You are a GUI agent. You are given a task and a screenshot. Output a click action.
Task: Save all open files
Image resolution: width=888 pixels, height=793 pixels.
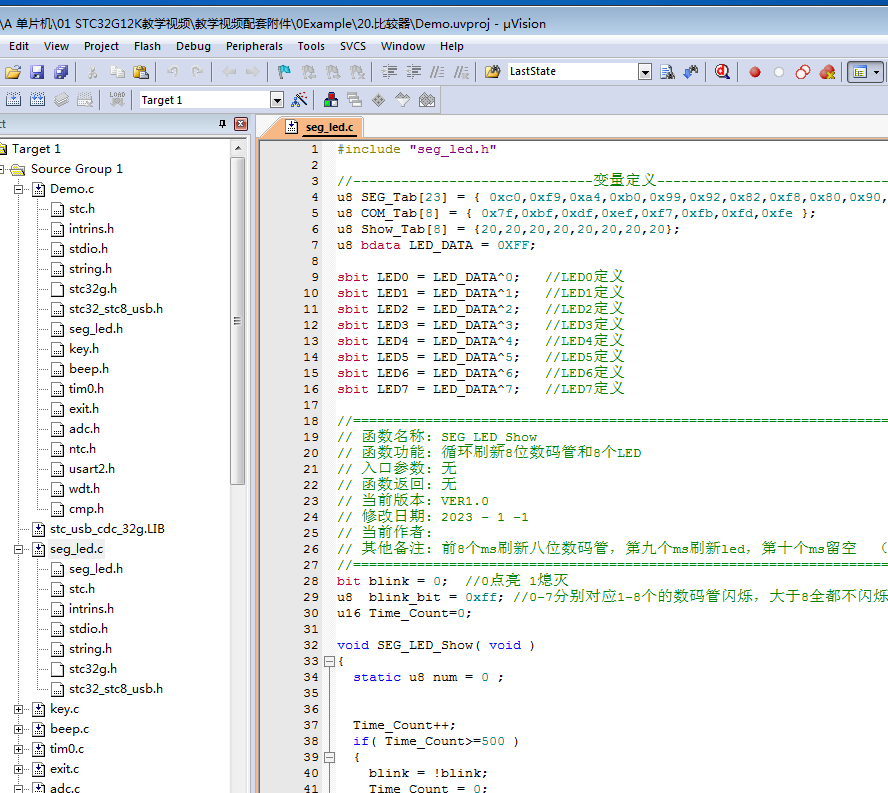point(61,72)
